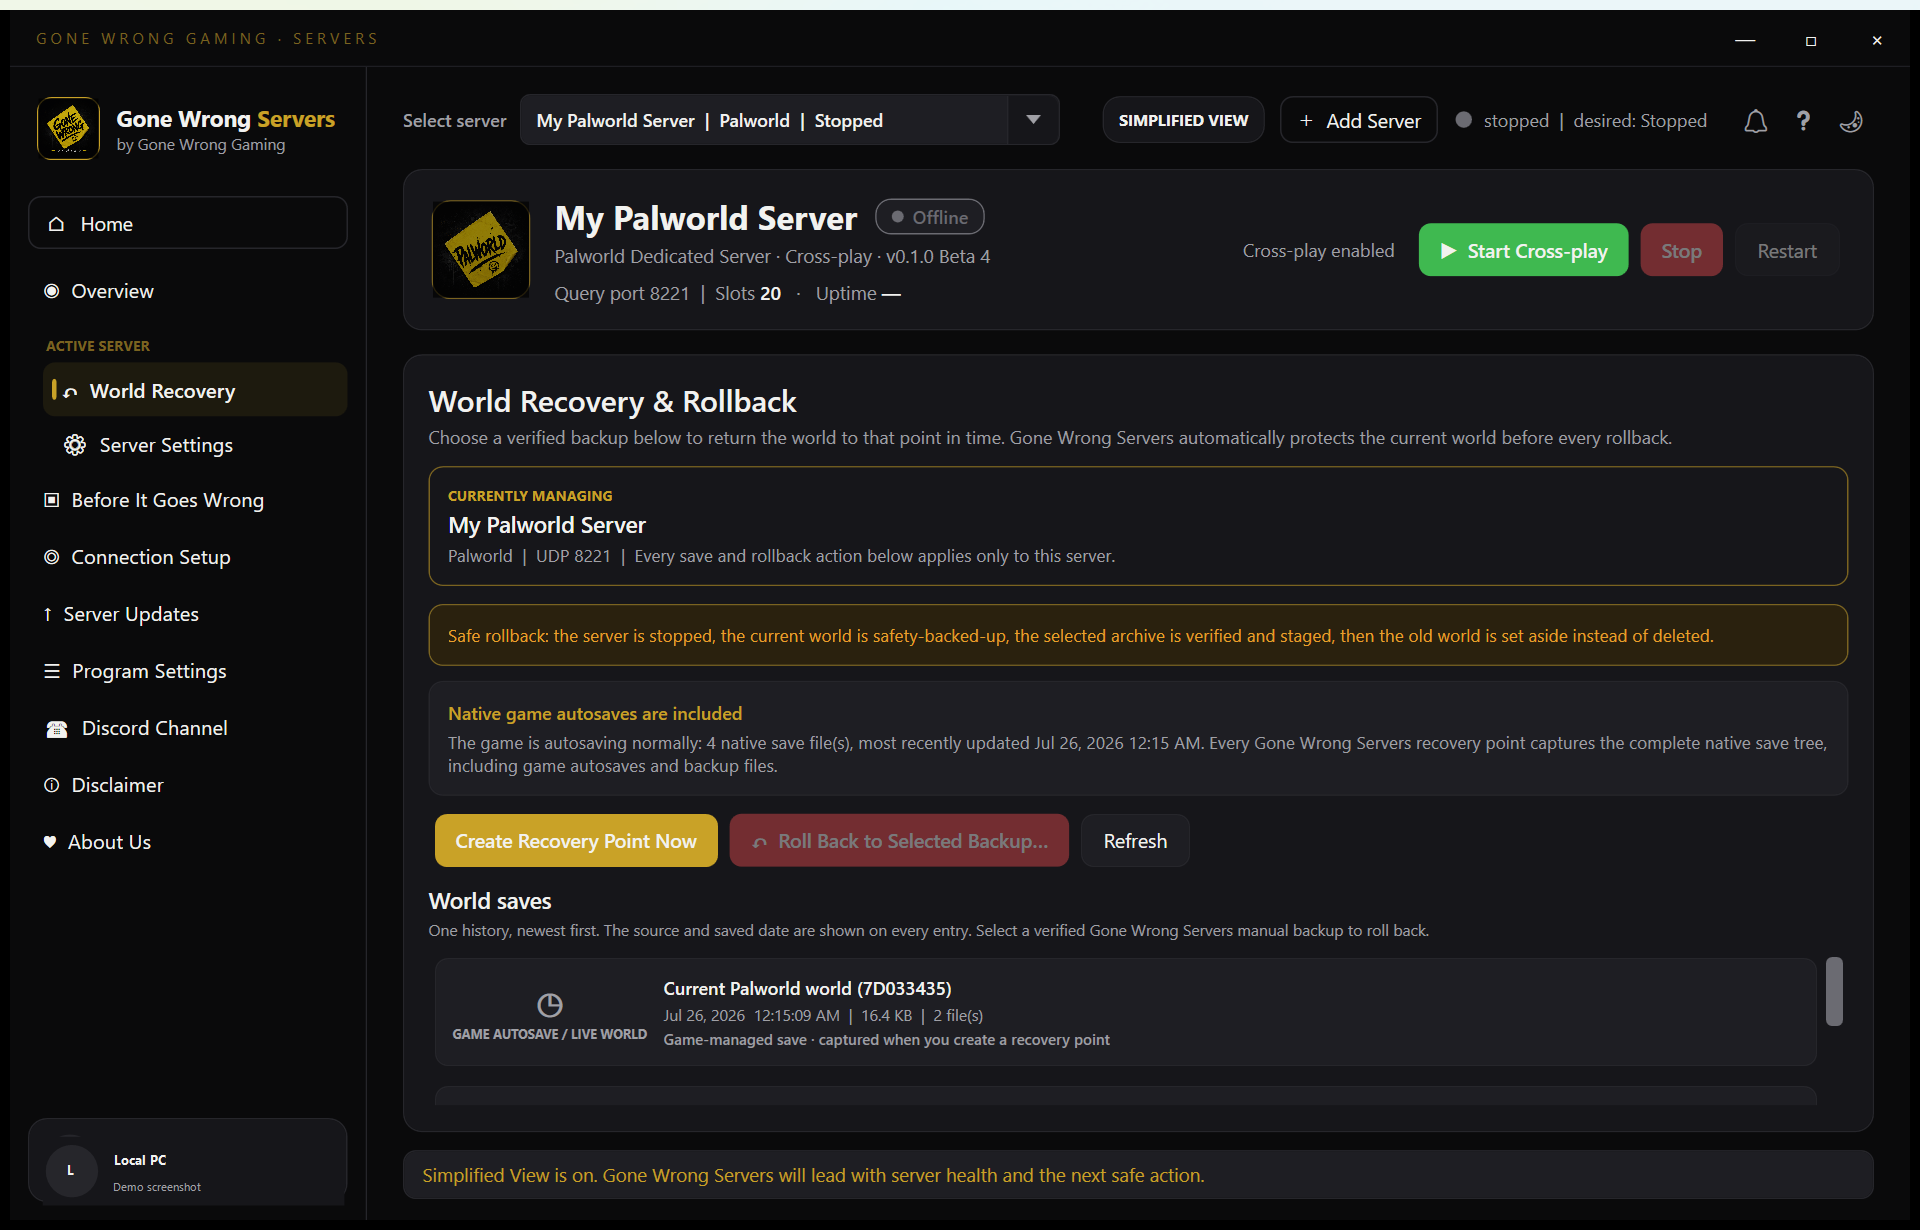Image resolution: width=1920 pixels, height=1230 pixels.
Task: Click the grey stopped status dot
Action: tap(1463, 120)
